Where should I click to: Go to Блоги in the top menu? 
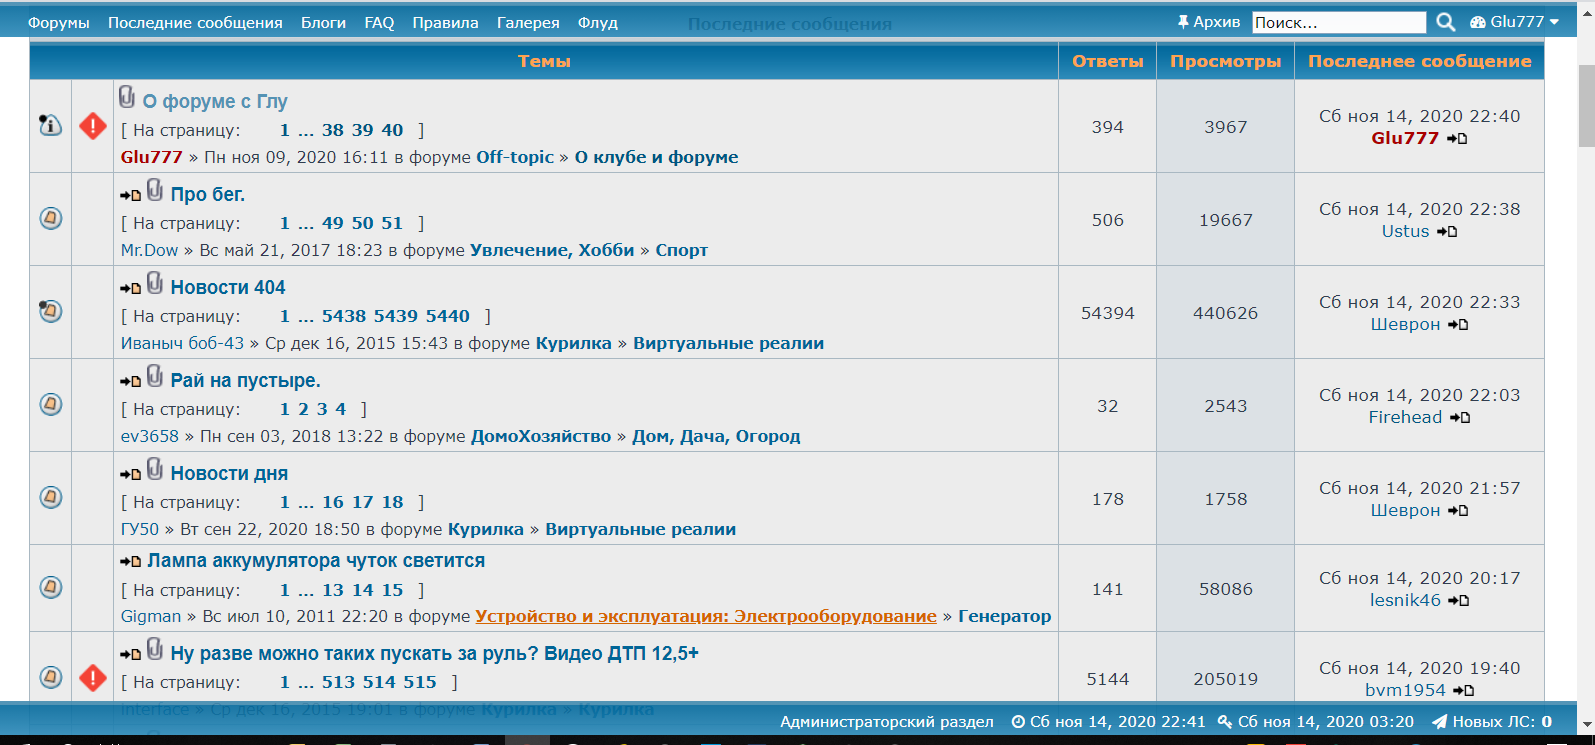(x=323, y=23)
